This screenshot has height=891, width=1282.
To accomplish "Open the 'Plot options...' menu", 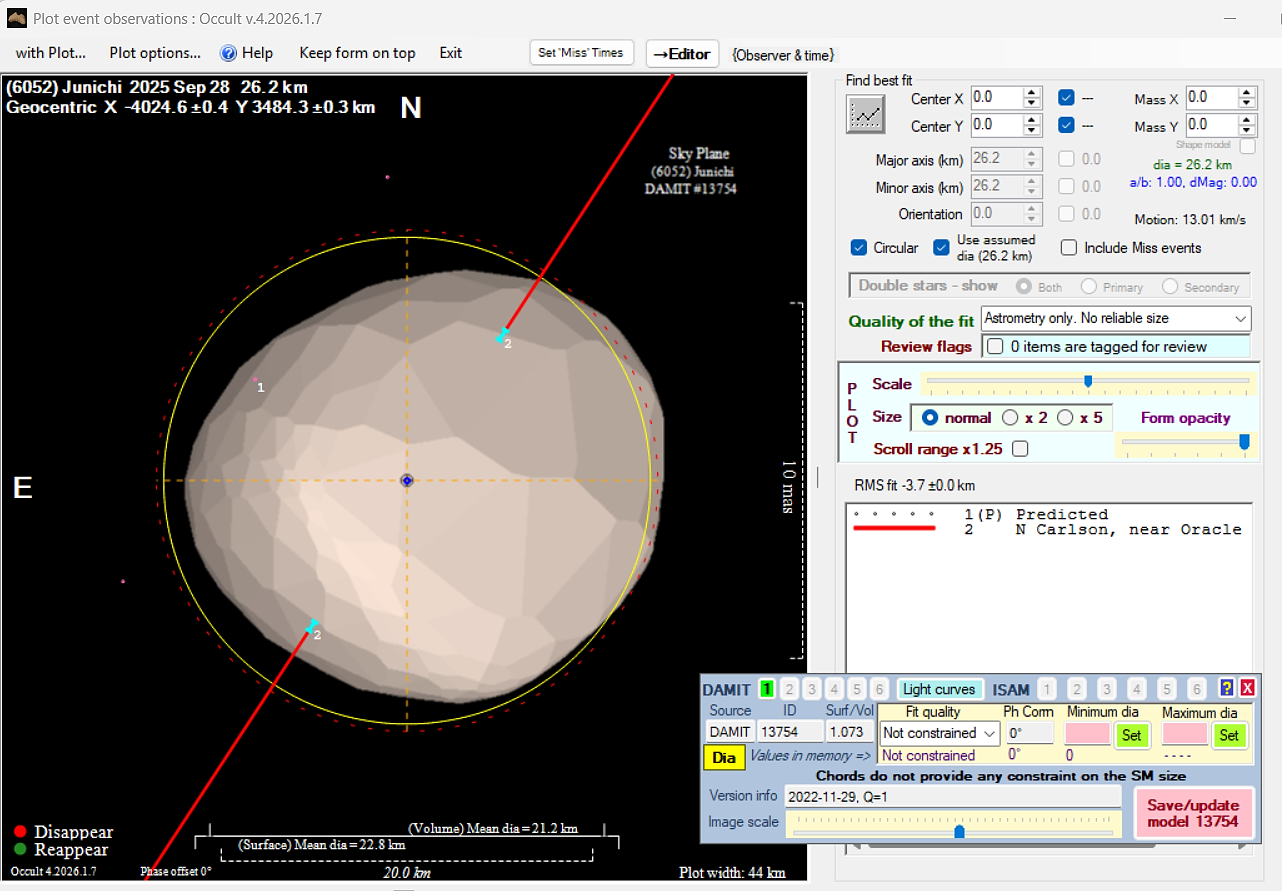I will [x=155, y=53].
